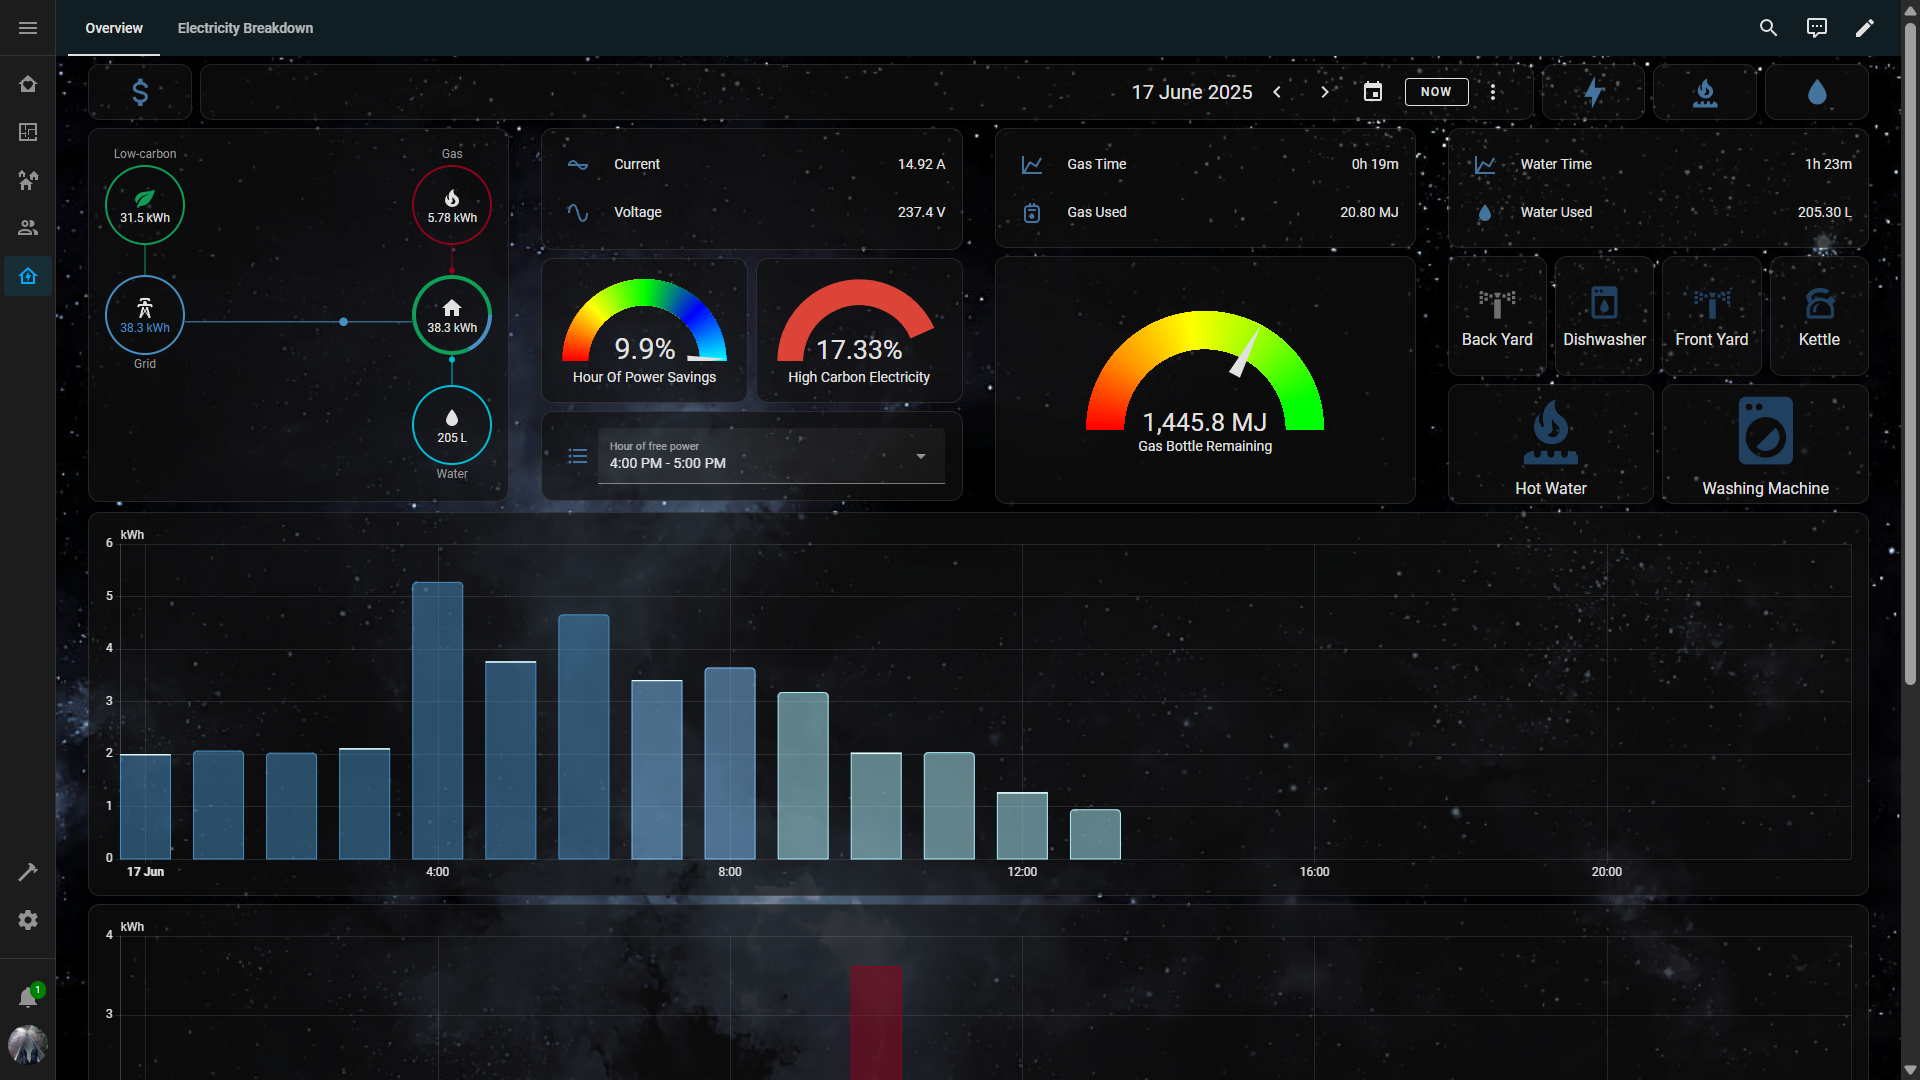Open the calendar date picker icon

[x=1373, y=92]
